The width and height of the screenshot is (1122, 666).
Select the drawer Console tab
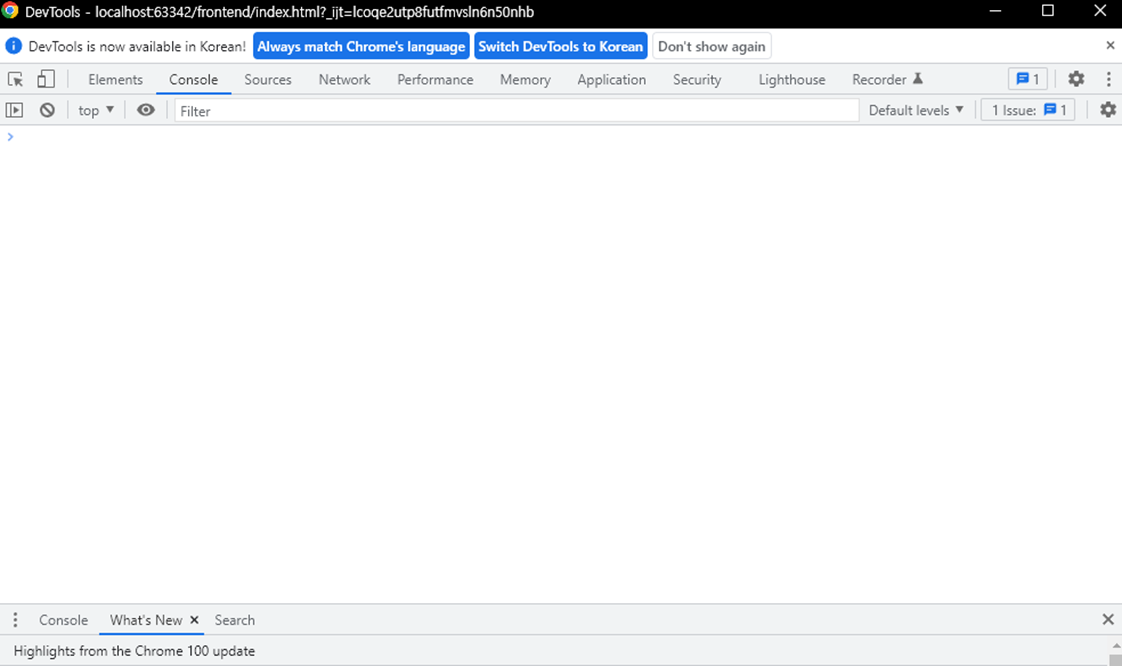coord(63,620)
